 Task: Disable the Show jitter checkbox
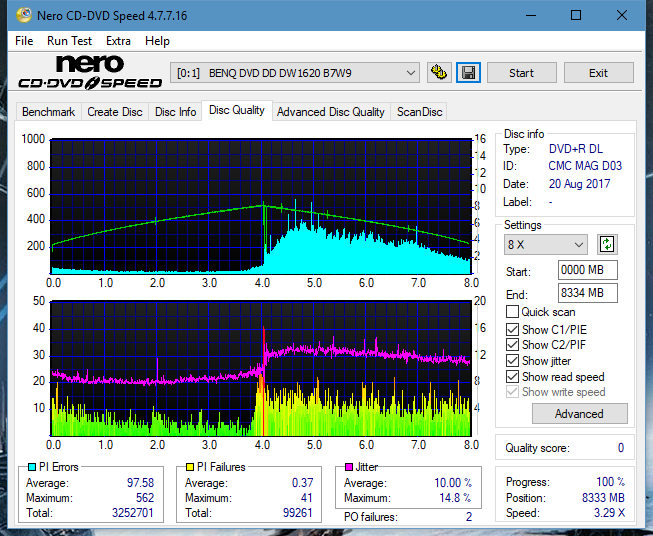tap(512, 361)
